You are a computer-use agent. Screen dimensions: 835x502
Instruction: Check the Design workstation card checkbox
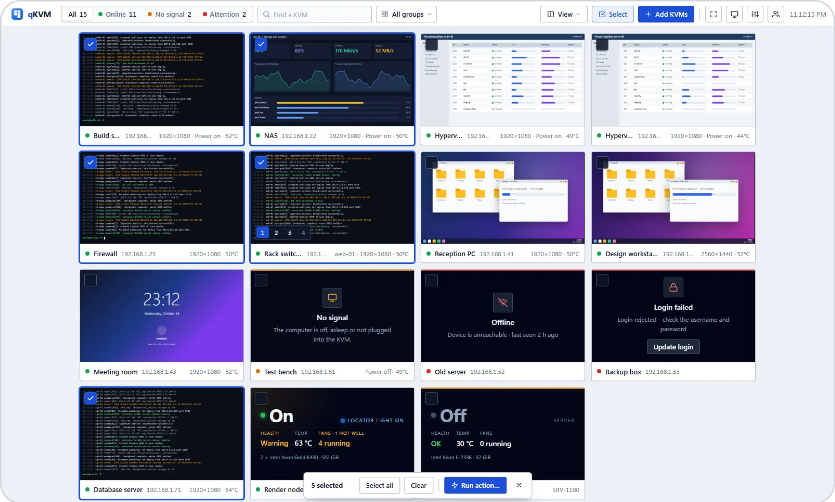click(602, 162)
